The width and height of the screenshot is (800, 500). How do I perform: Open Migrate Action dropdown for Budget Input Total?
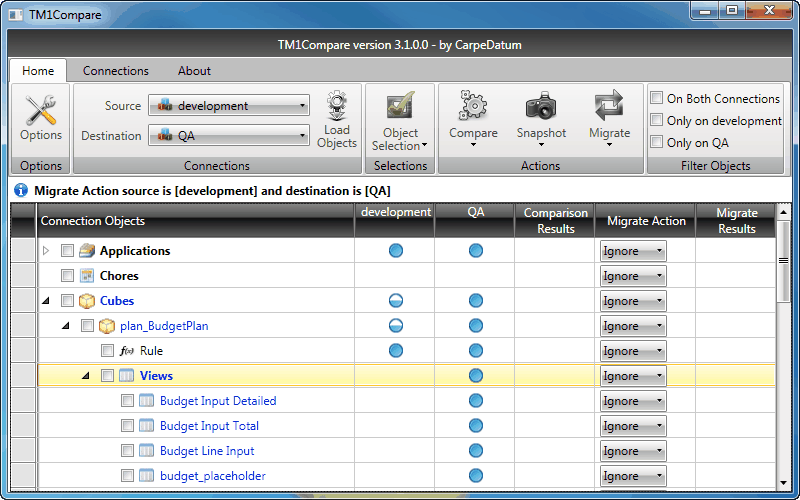633,426
